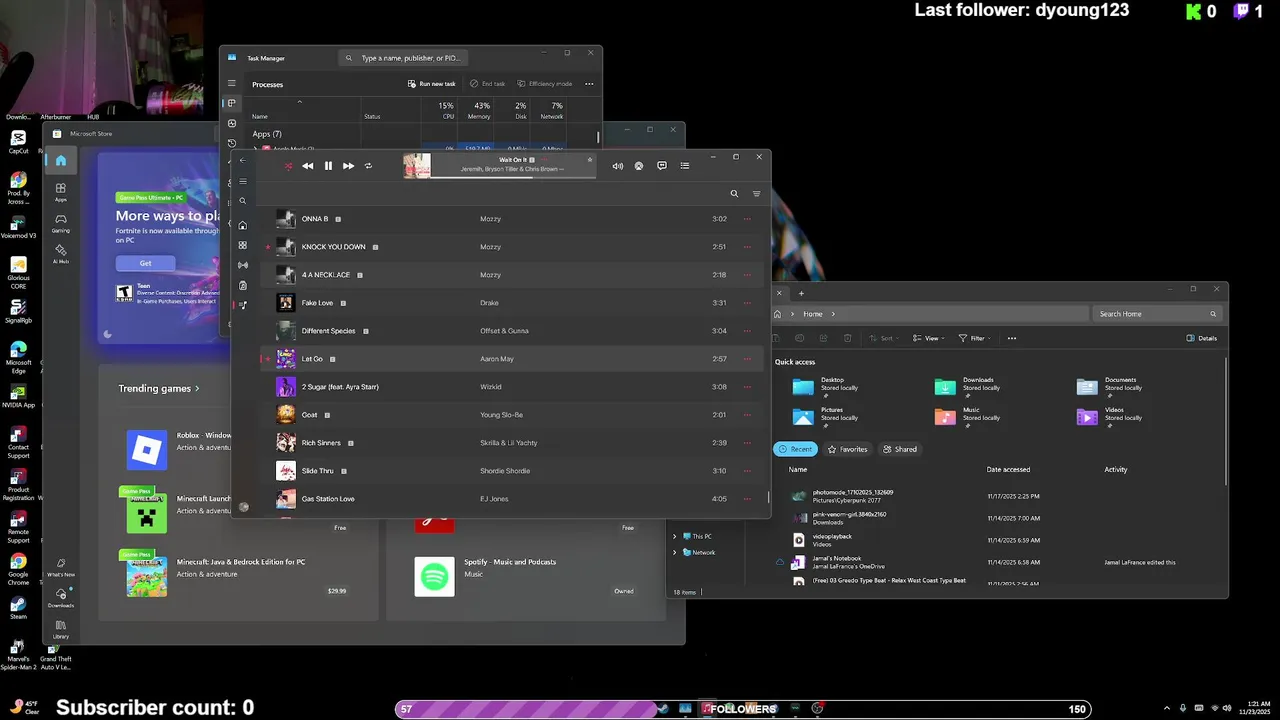The height and width of the screenshot is (720, 1280).
Task: Add a new tab in File Explorer
Action: (801, 293)
